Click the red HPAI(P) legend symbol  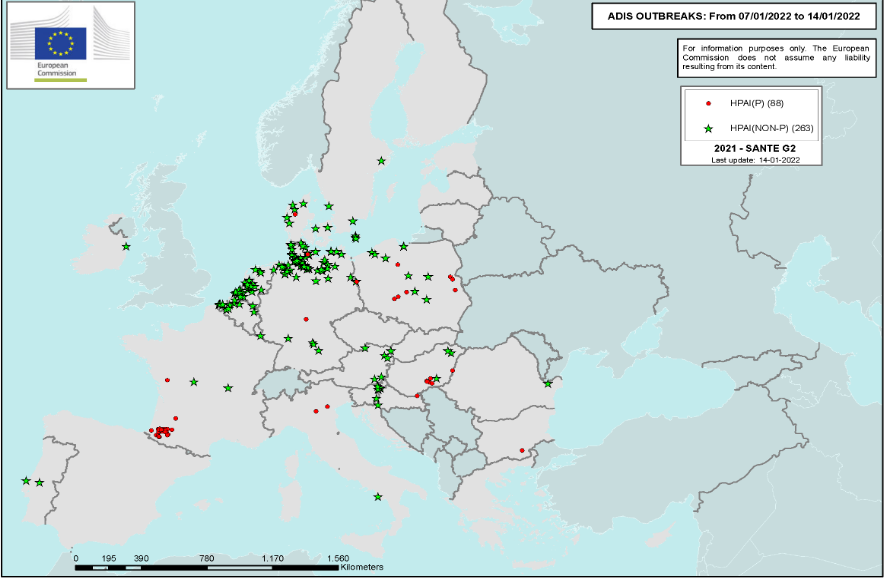point(708,103)
